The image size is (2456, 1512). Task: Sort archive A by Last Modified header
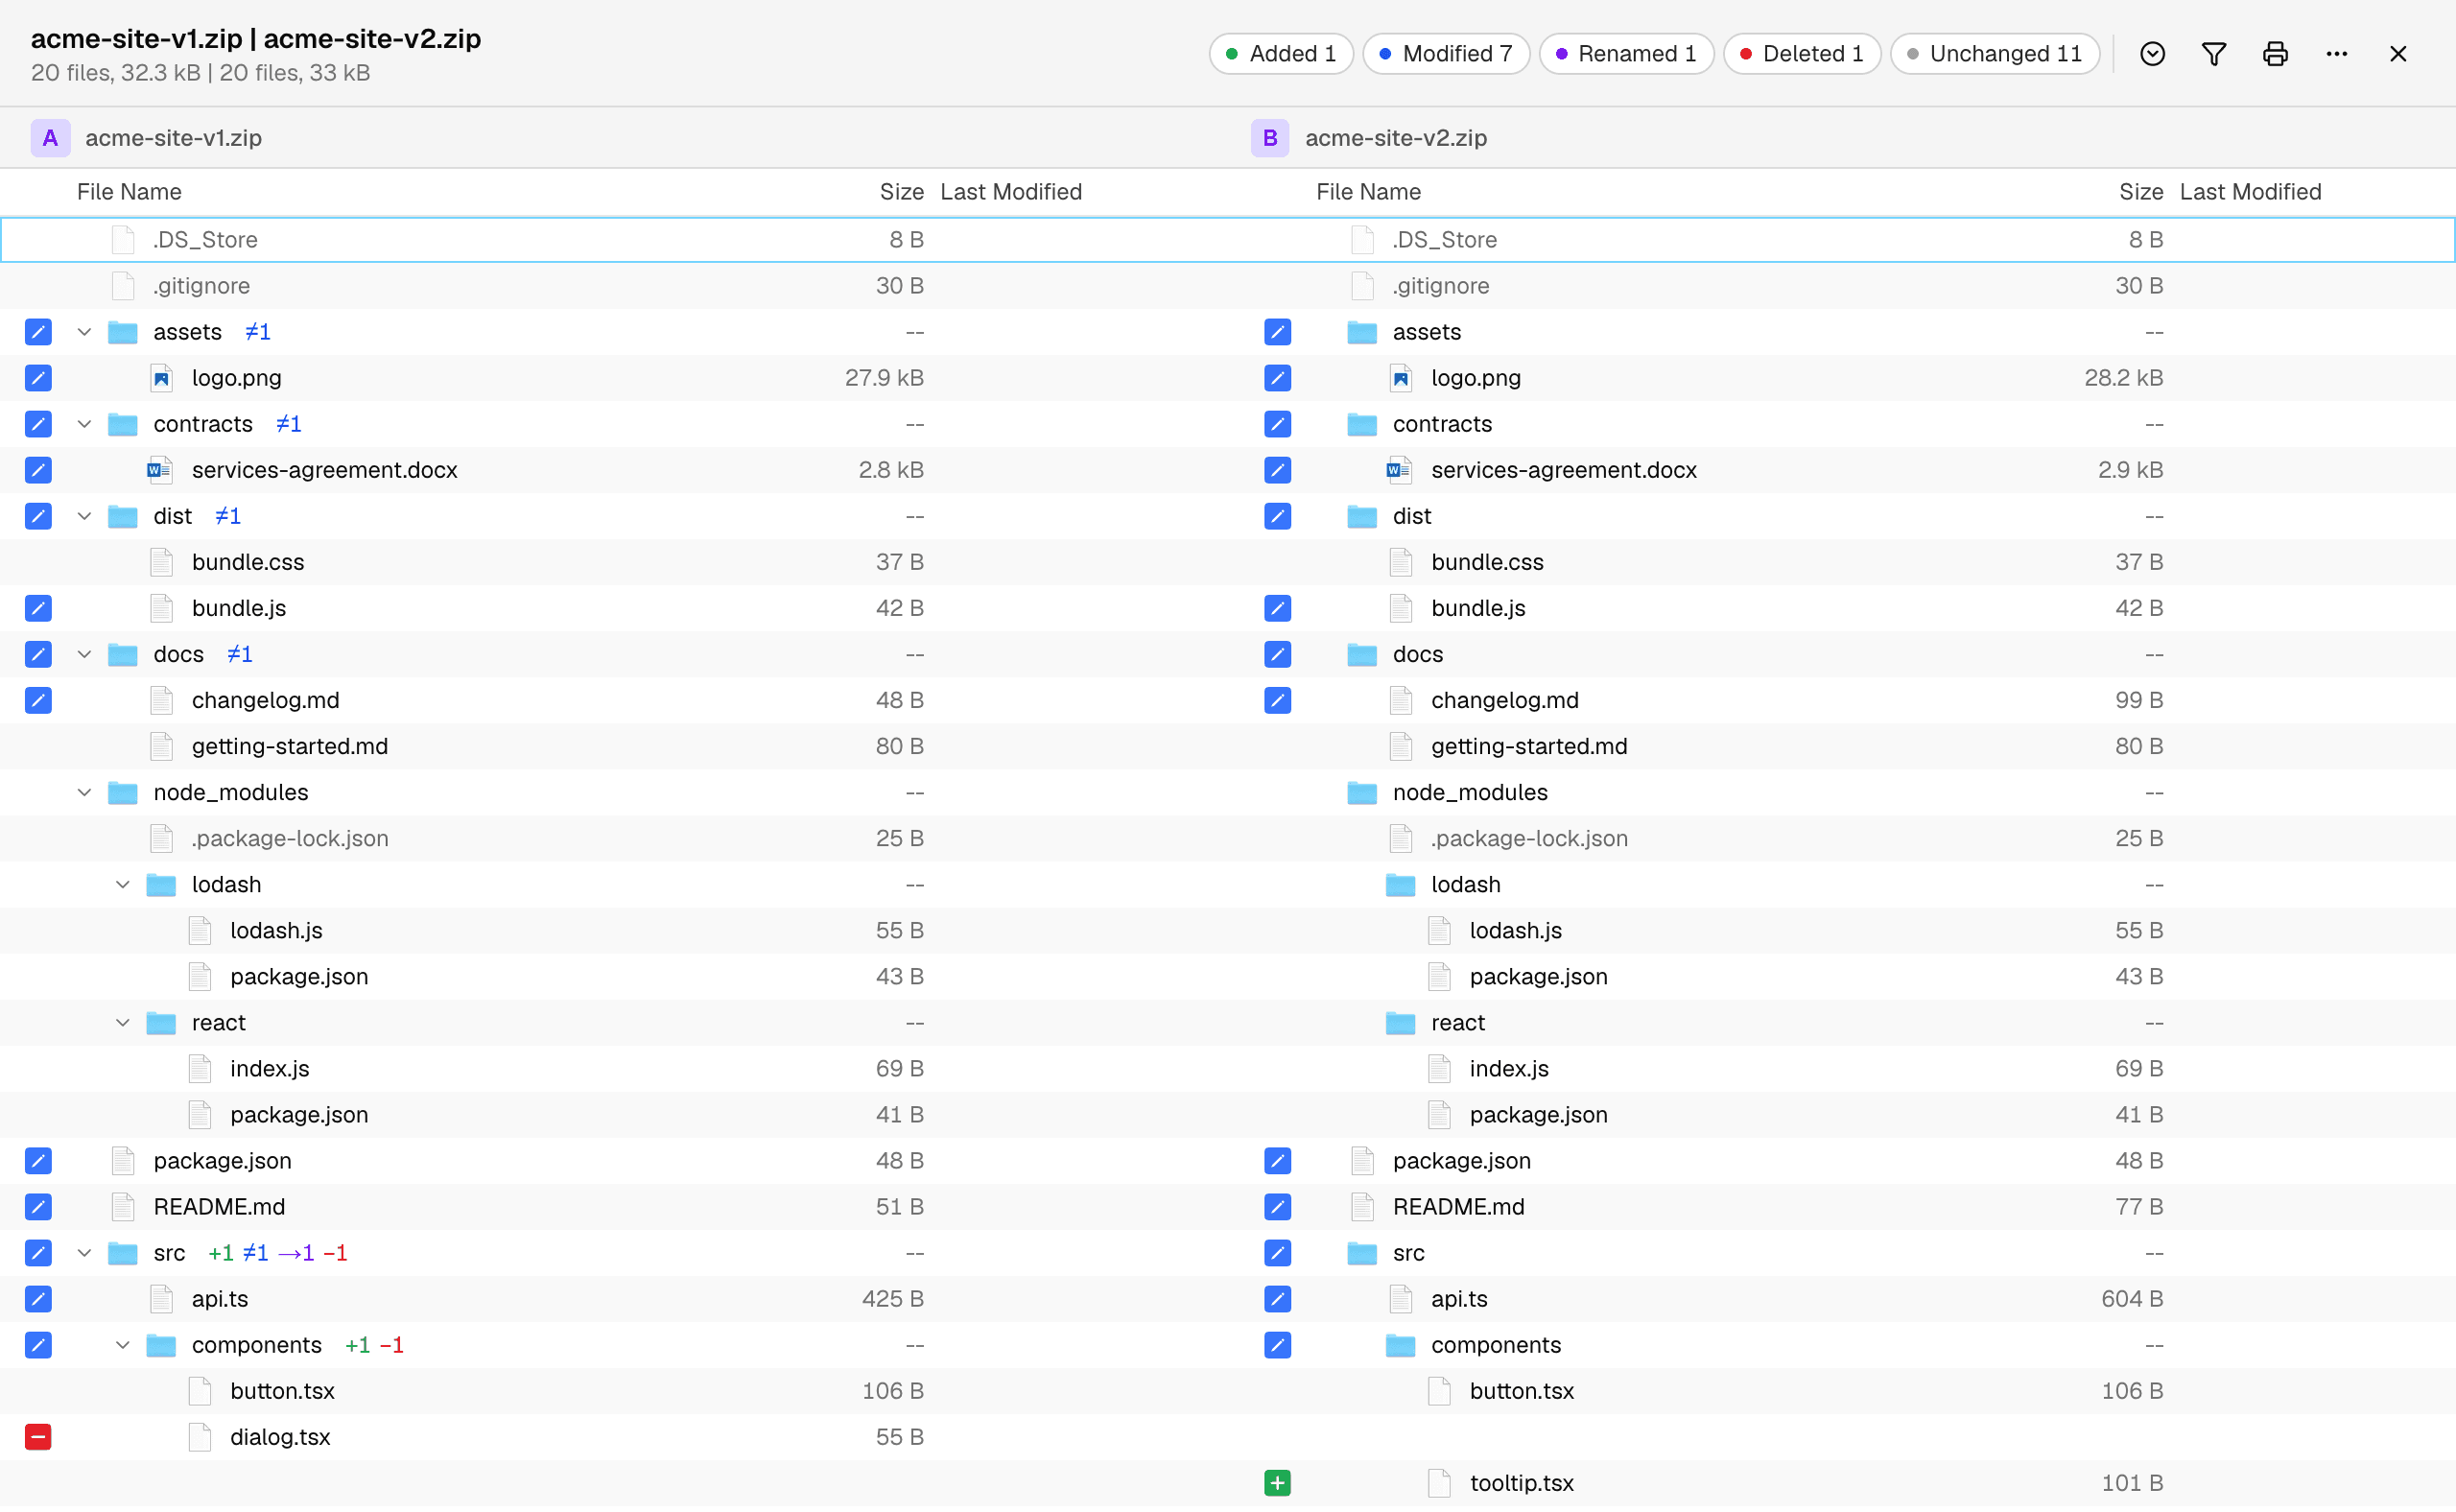[1011, 192]
